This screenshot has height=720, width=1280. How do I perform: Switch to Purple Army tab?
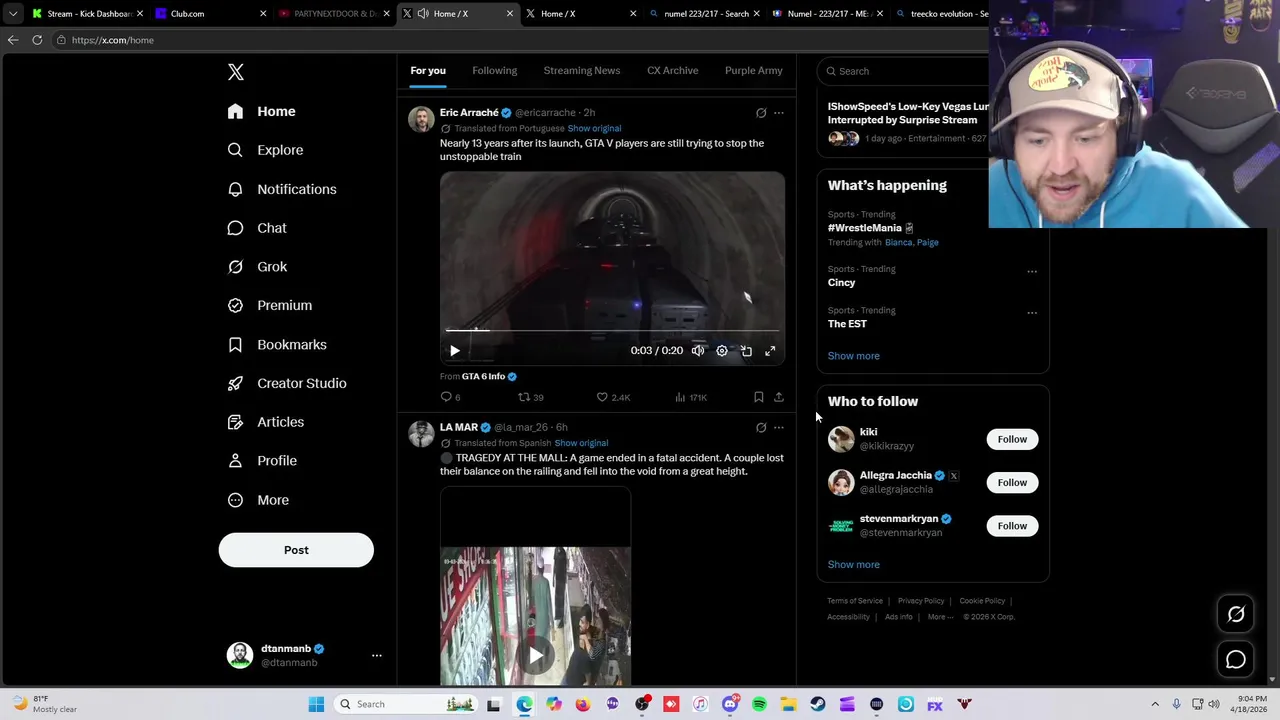tap(754, 71)
